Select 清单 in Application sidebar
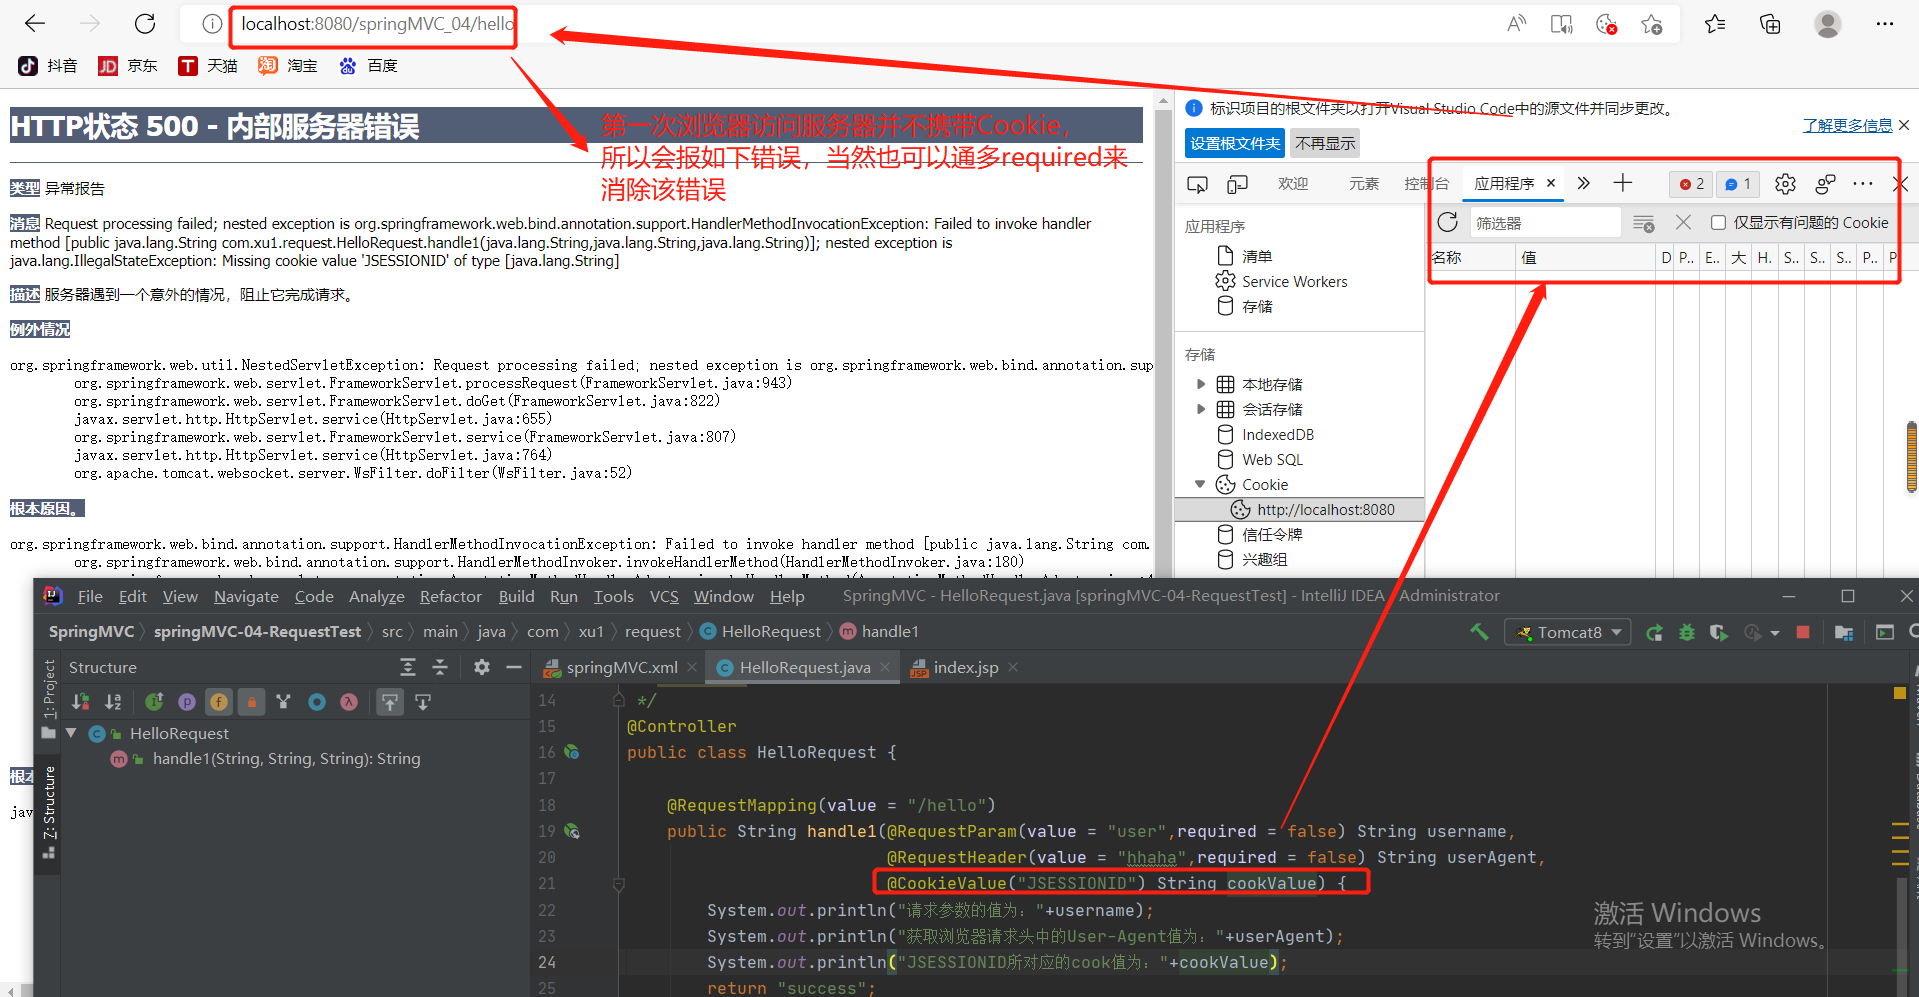The width and height of the screenshot is (1919, 997). (x=1257, y=256)
